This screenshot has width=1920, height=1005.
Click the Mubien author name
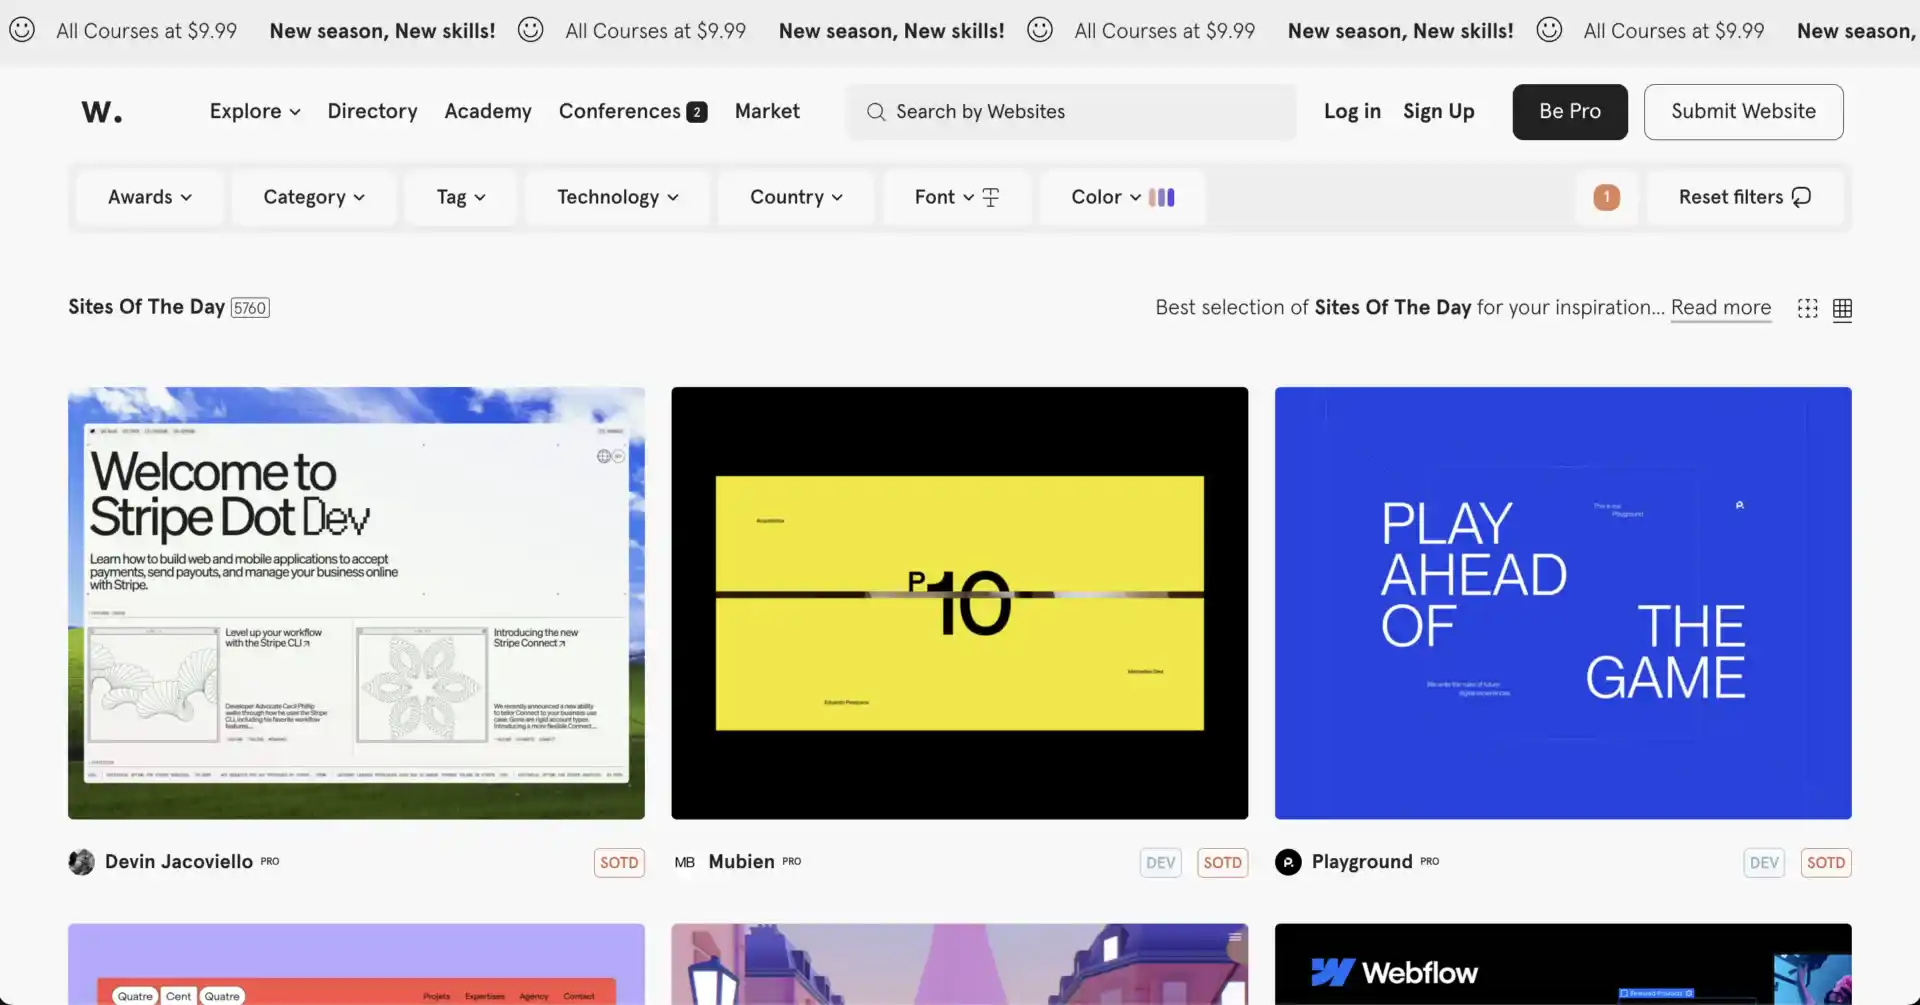pyautogui.click(x=741, y=862)
